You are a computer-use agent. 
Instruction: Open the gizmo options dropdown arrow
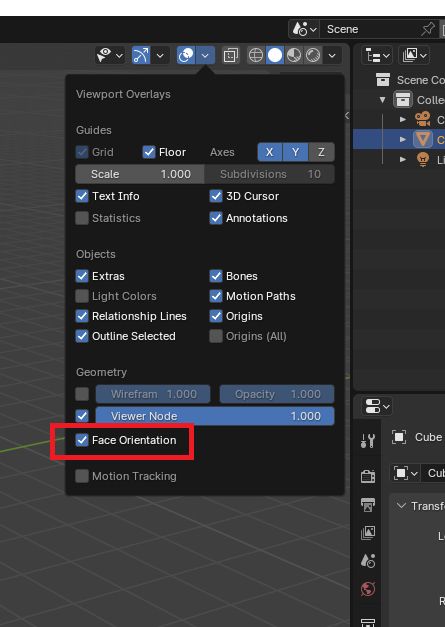[160, 55]
